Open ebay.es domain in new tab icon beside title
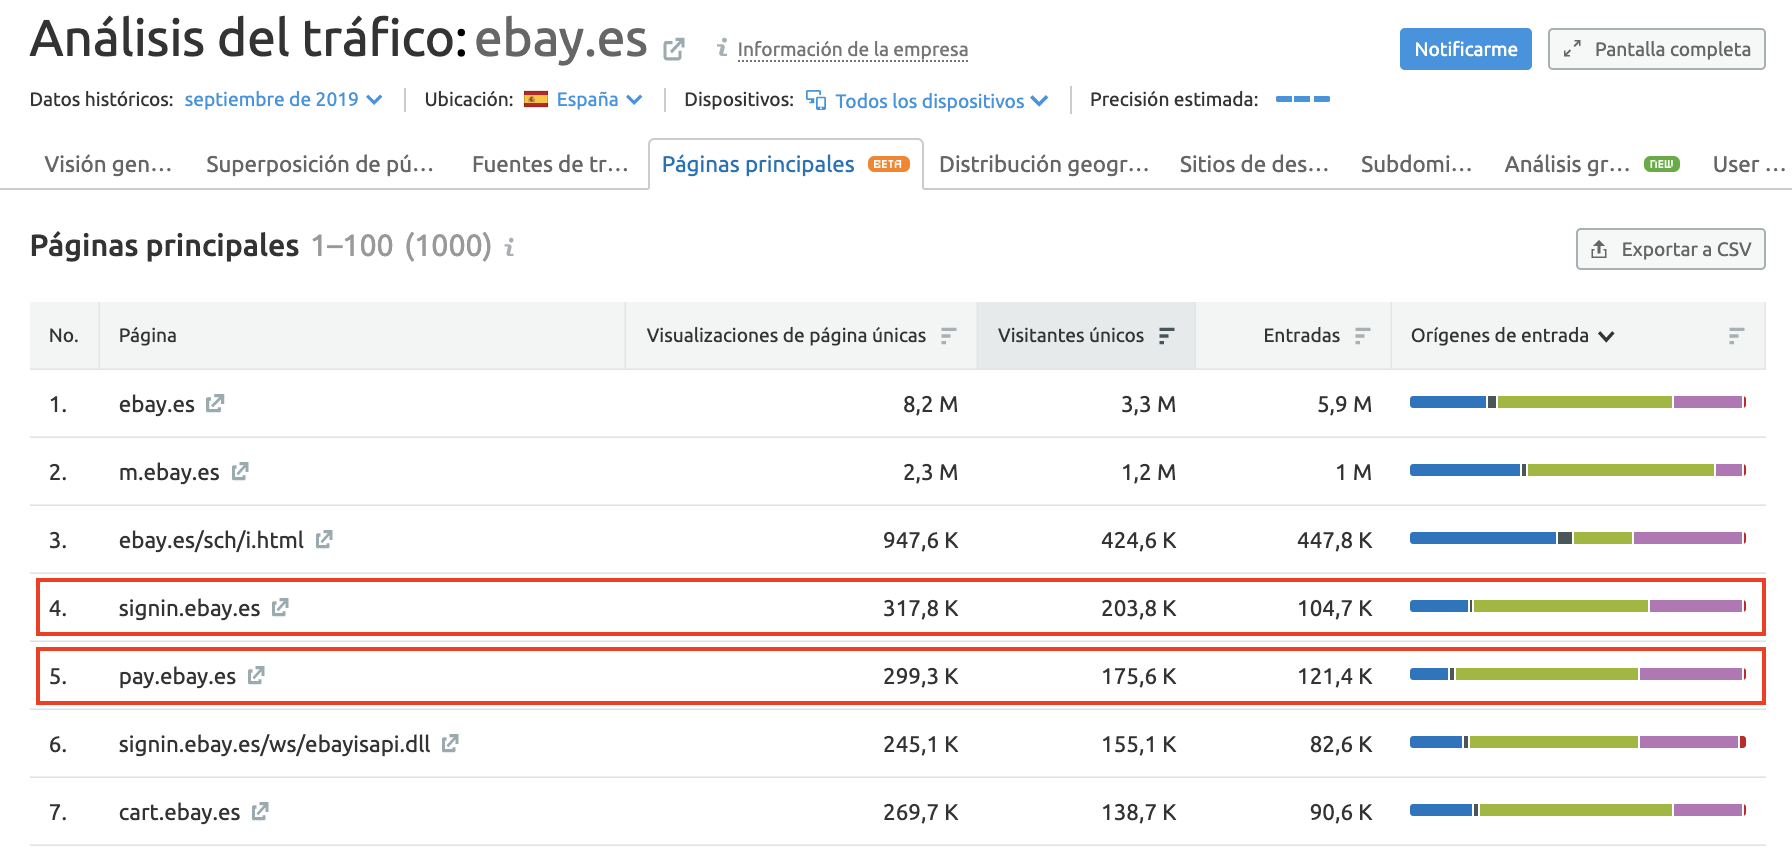Screen dimensions: 1792x860 [674, 48]
